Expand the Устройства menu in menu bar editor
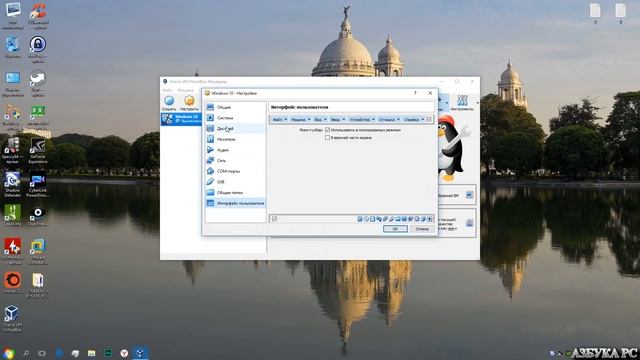Image resolution: width=640 pixels, height=360 pixels. pos(362,119)
